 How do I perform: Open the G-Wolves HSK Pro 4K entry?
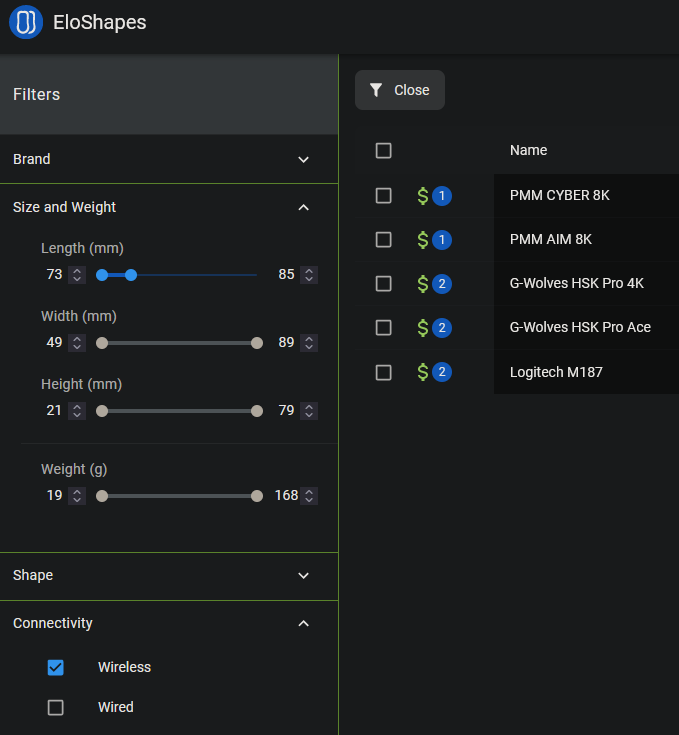pyautogui.click(x=576, y=283)
